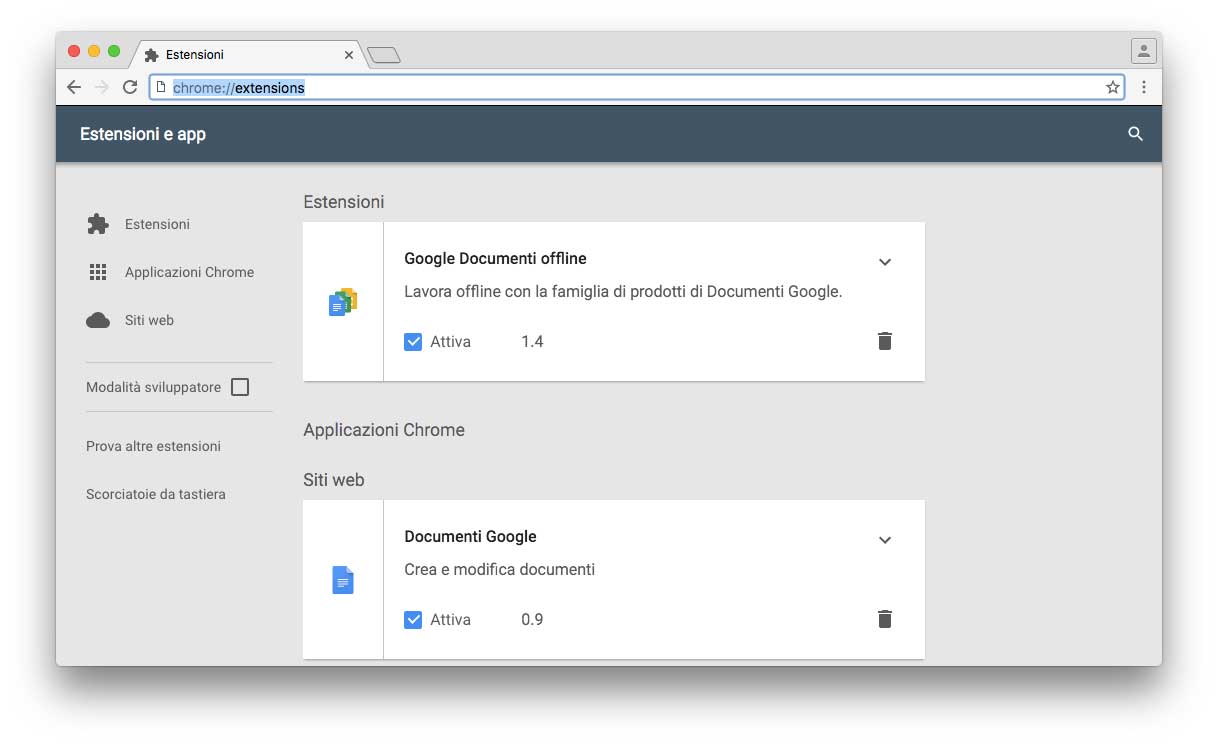
Task: Enable Modalità sviluppatore checkbox
Action: click(240, 387)
